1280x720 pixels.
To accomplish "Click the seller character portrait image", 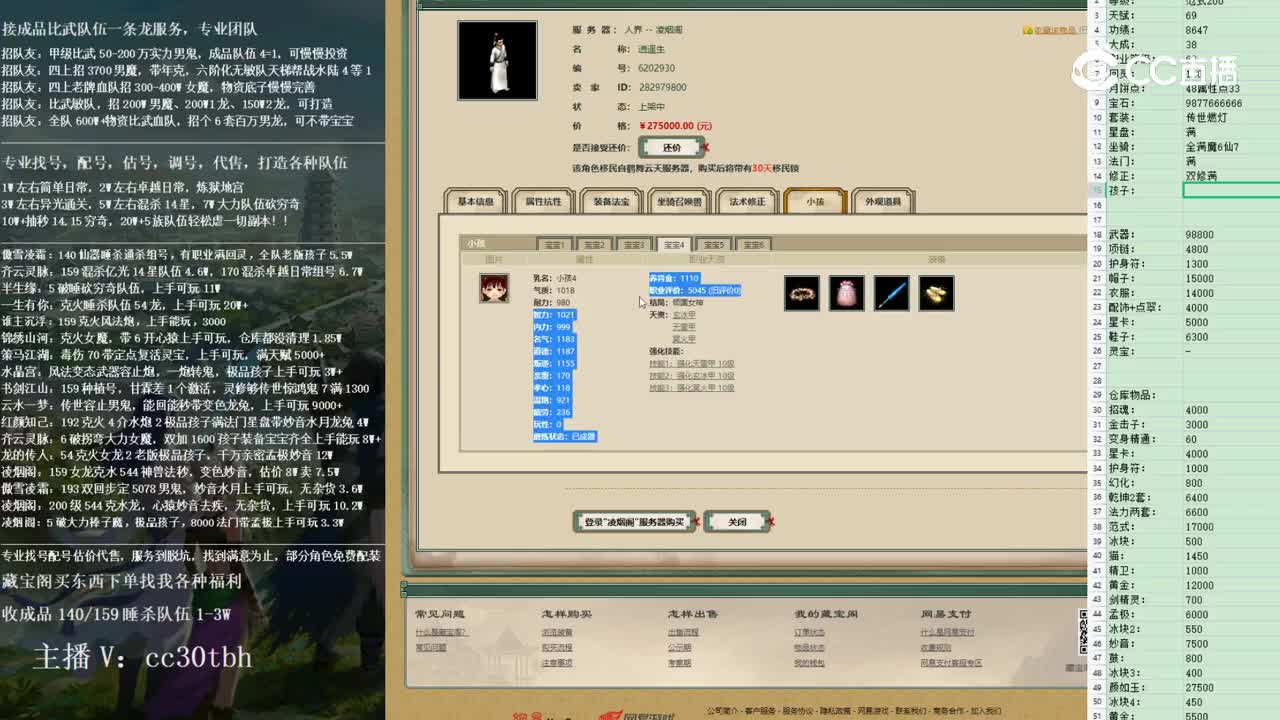I will [x=497, y=60].
